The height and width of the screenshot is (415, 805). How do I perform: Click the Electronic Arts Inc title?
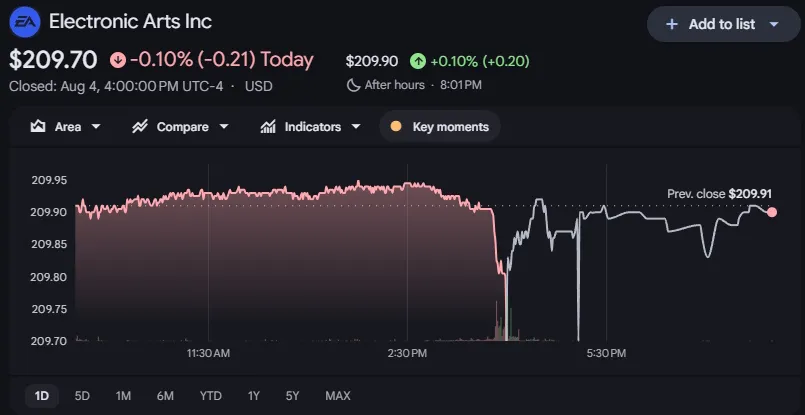click(x=130, y=22)
